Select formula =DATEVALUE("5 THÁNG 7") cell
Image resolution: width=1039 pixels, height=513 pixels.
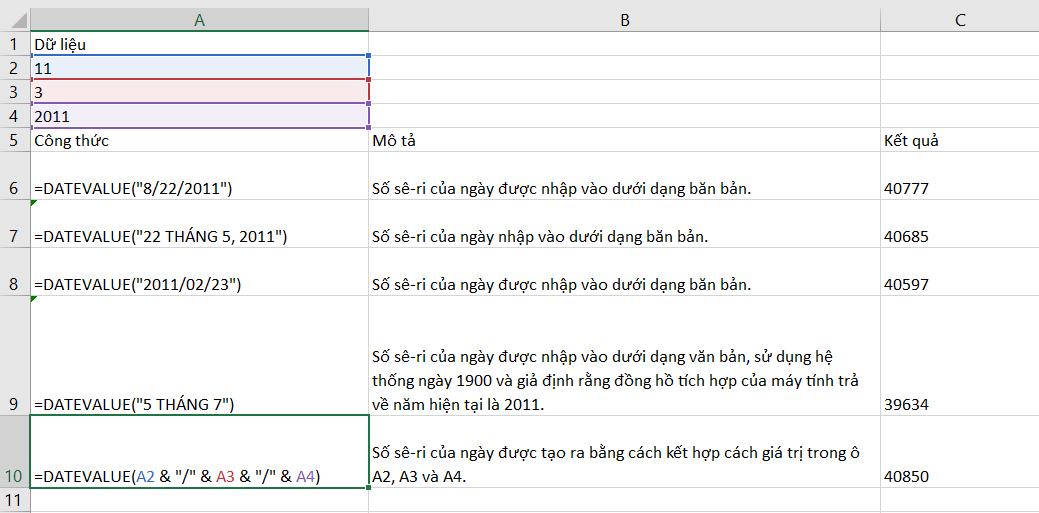point(199,355)
